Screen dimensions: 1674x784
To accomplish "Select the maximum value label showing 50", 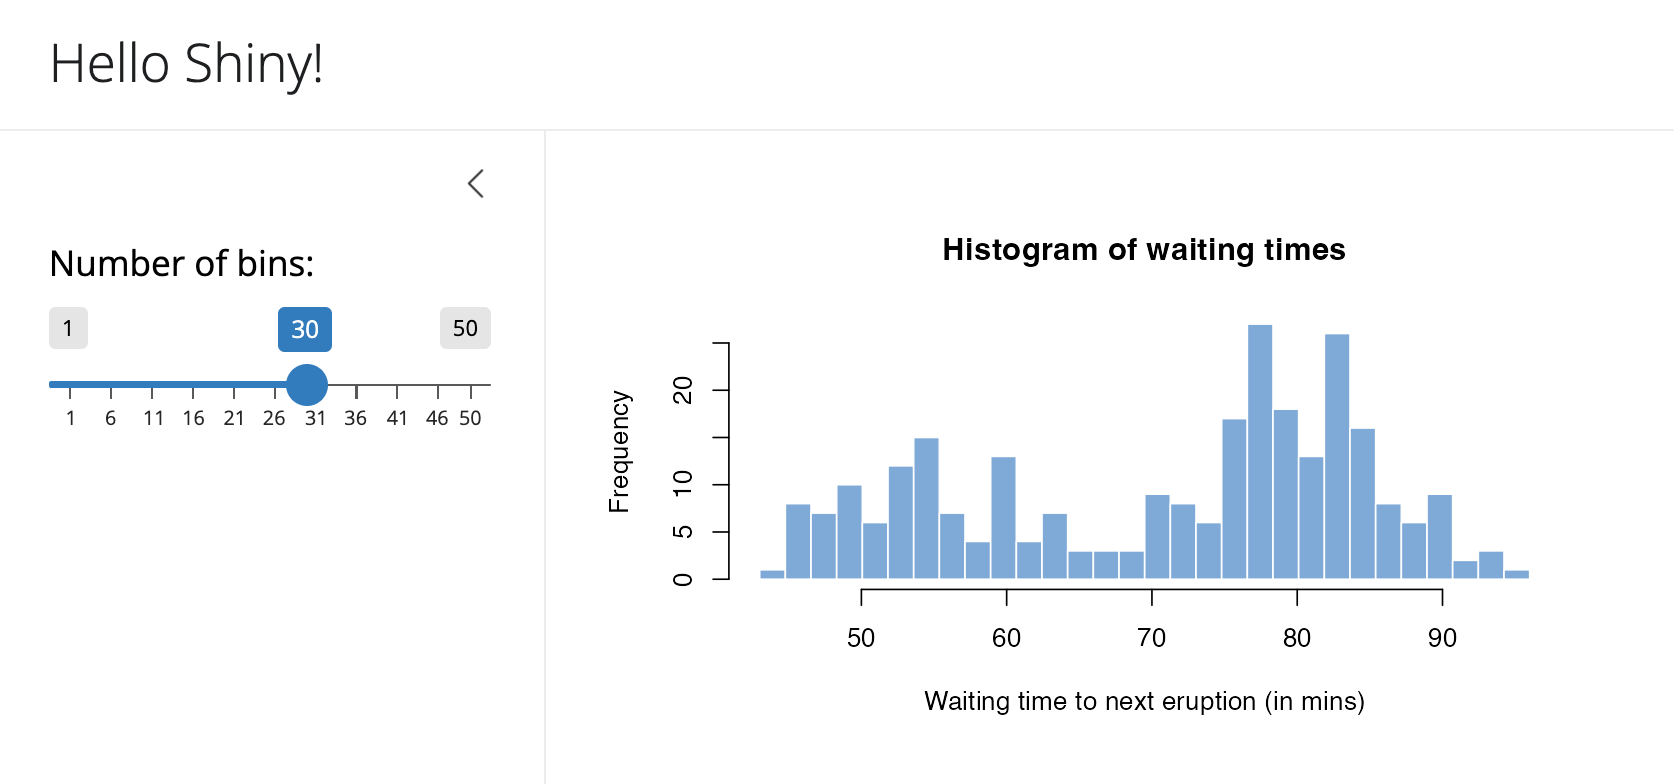I will pyautogui.click(x=465, y=328).
